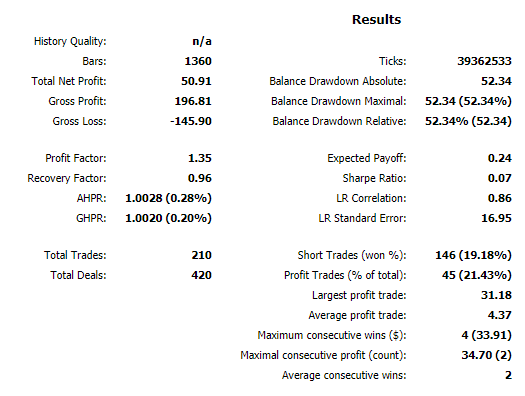This screenshot has height=396, width=525.
Task: Select the AHPR value 1.0028 (0.28%)
Action: coord(168,198)
